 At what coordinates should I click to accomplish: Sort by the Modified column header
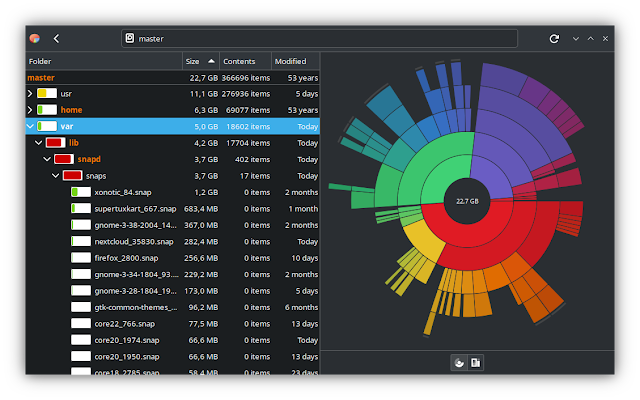(295, 61)
